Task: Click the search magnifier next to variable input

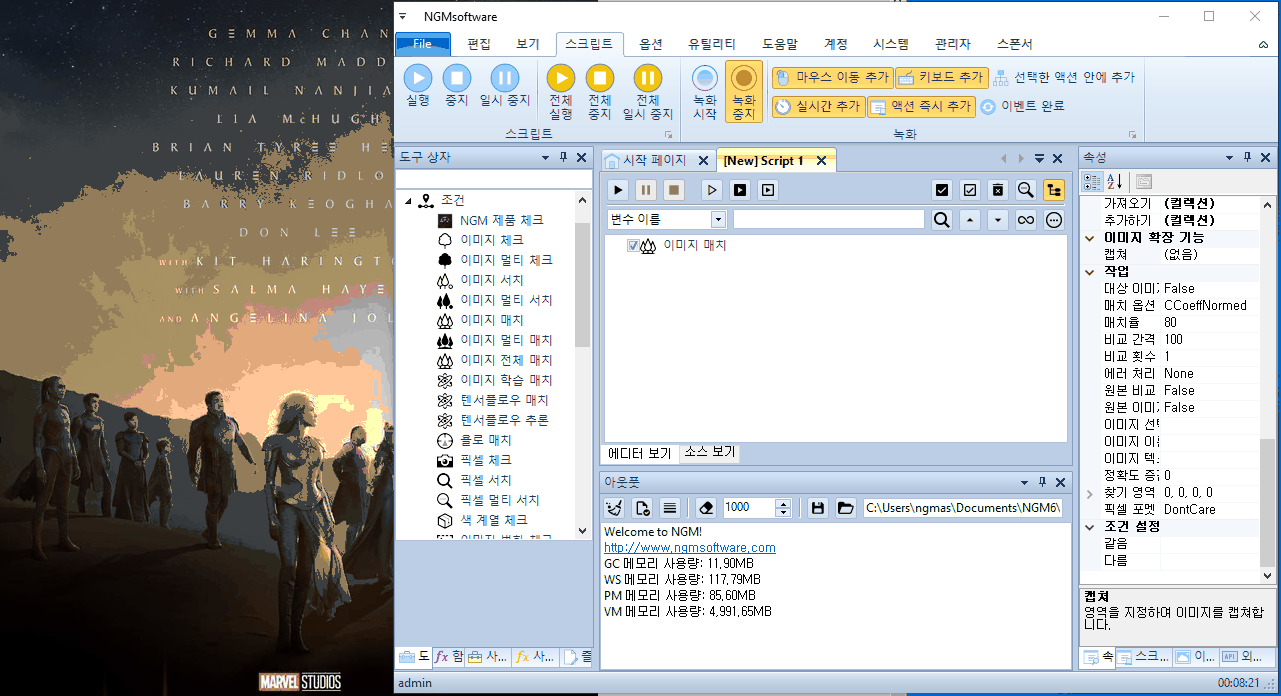Action: point(941,220)
